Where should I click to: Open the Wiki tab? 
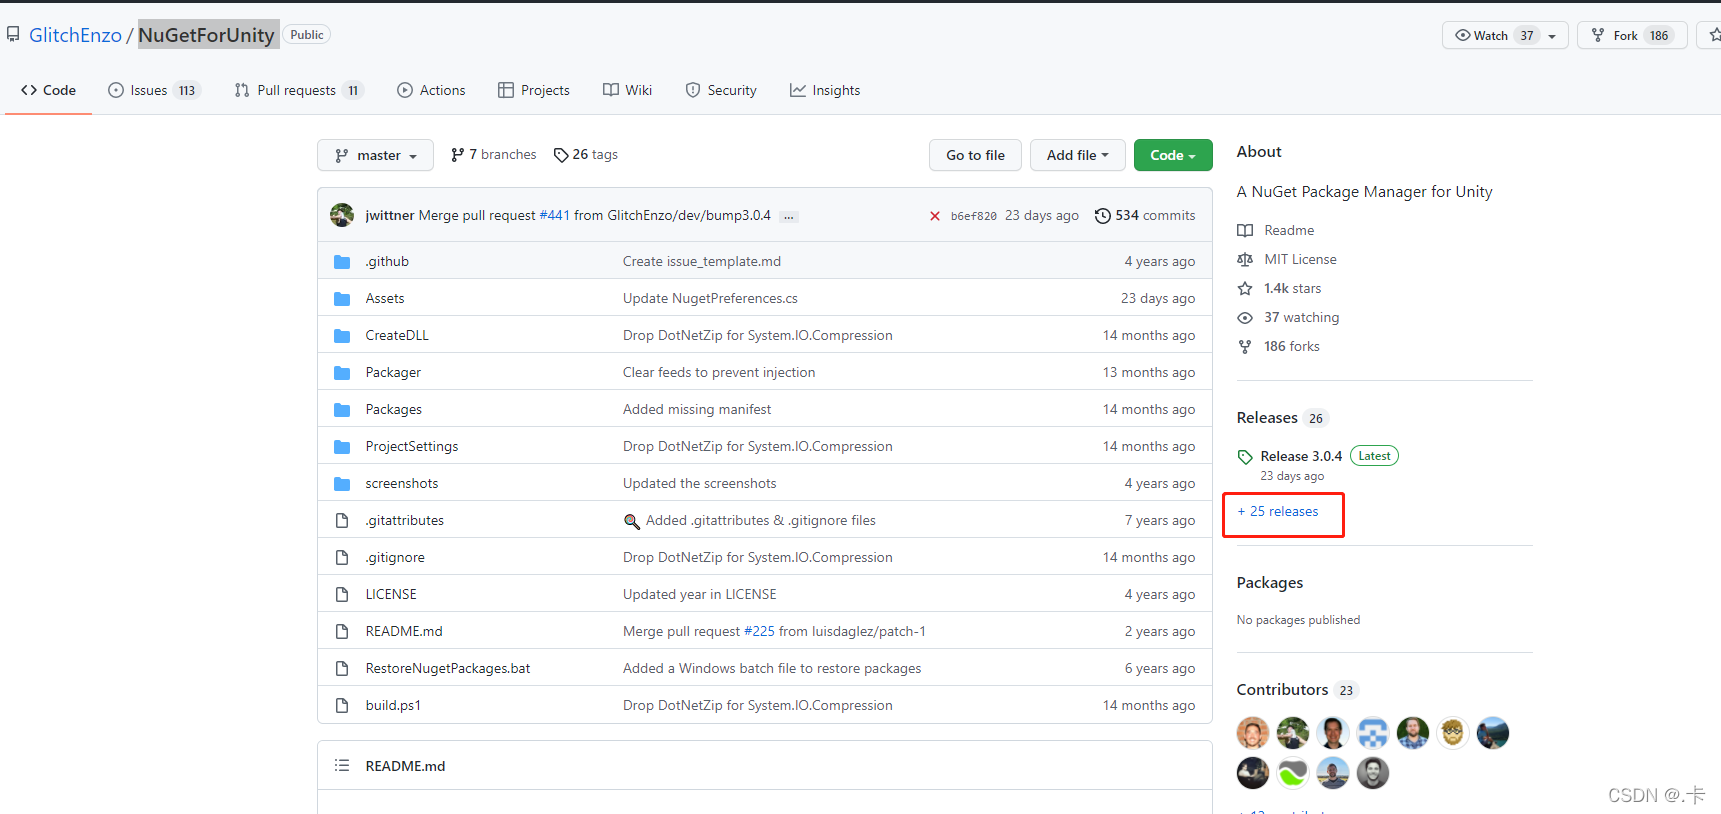click(x=627, y=90)
